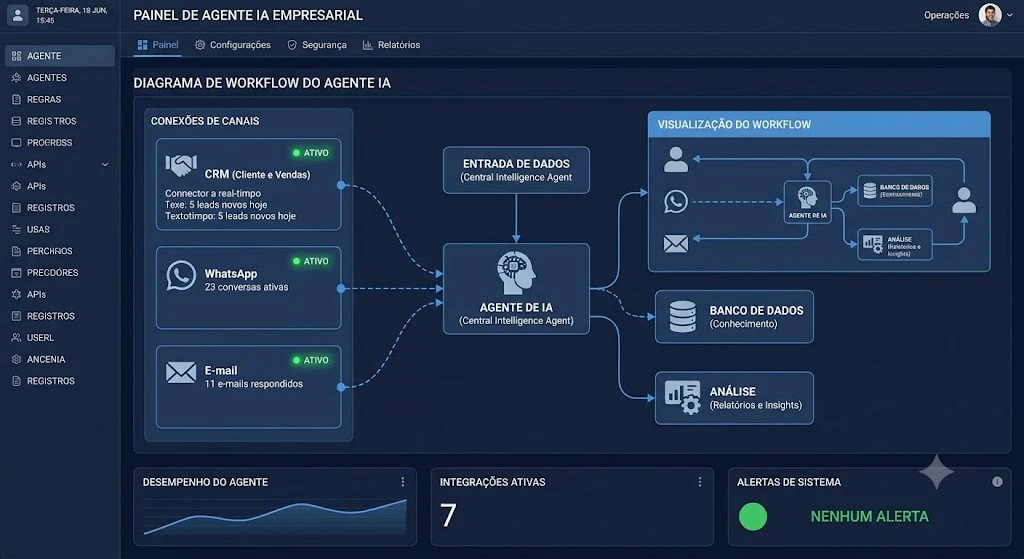Open the Relatórios tab
Image resolution: width=1024 pixels, height=559 pixels.
(x=391, y=45)
